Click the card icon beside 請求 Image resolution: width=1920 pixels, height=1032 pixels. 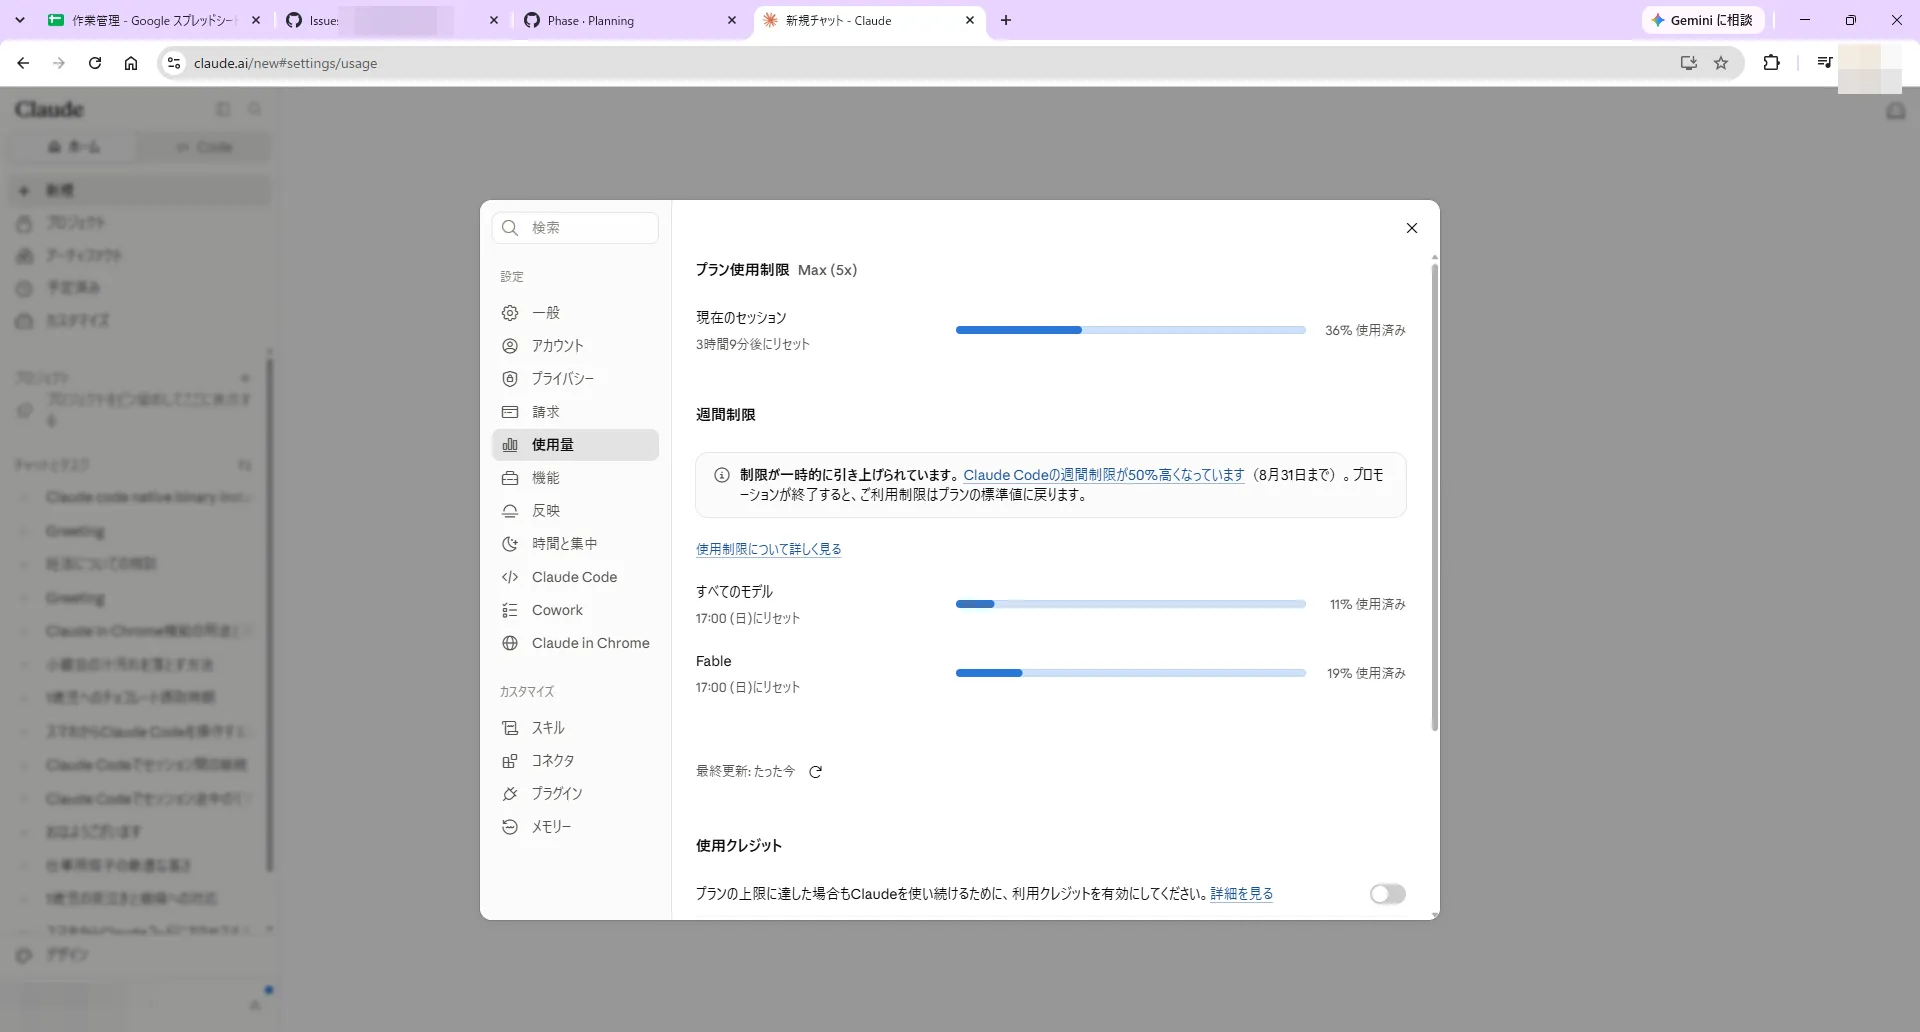[510, 412]
